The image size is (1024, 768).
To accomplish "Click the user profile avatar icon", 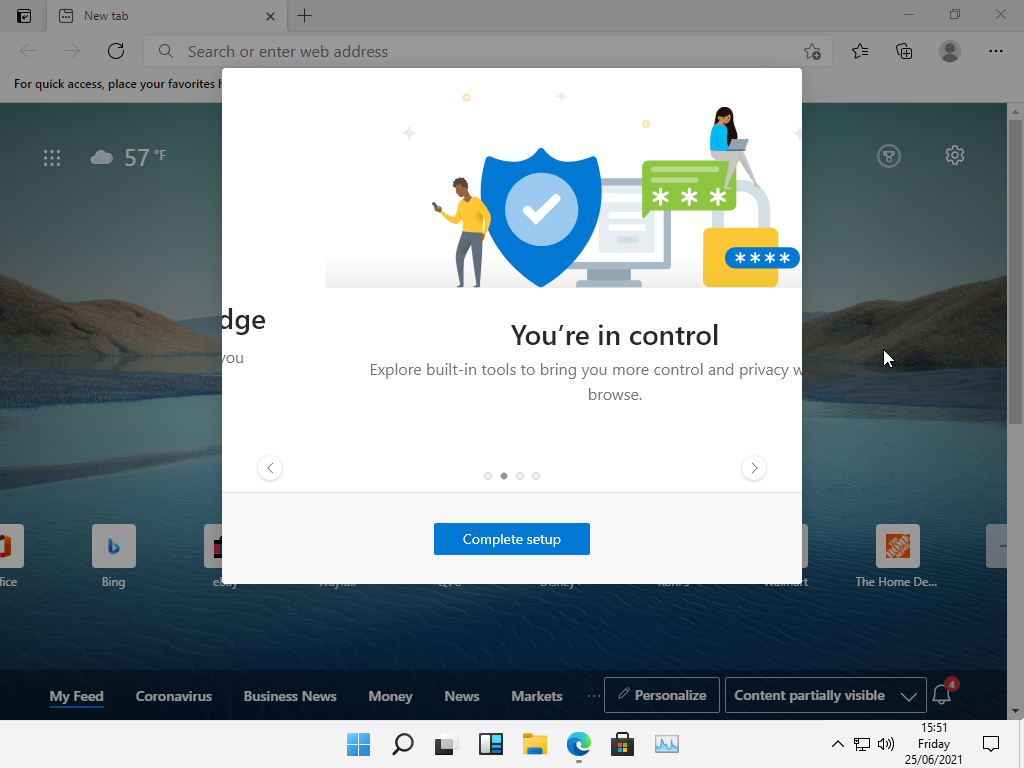I will (x=950, y=51).
